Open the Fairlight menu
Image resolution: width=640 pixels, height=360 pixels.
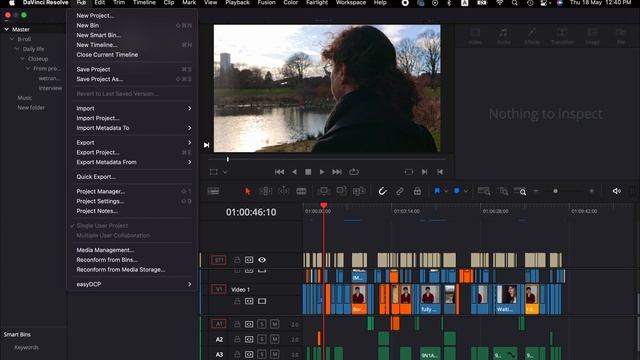317,3
